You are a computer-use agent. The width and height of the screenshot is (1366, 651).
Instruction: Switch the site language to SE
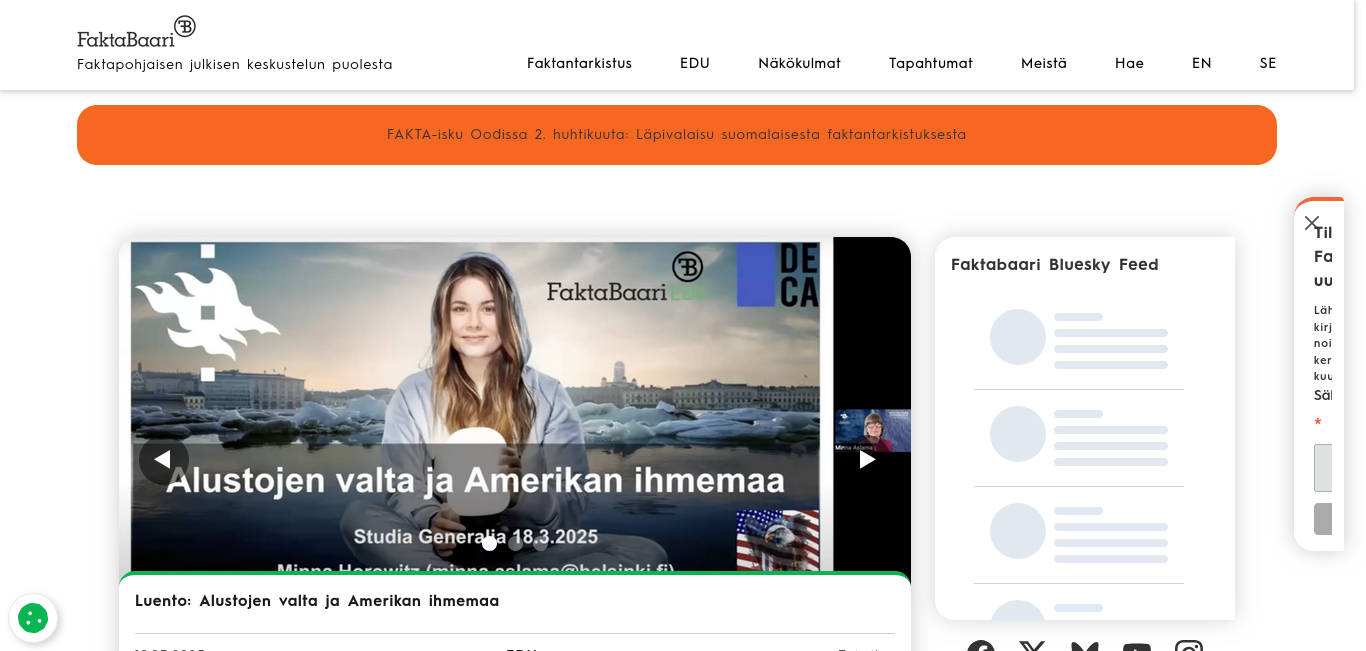pos(1268,63)
